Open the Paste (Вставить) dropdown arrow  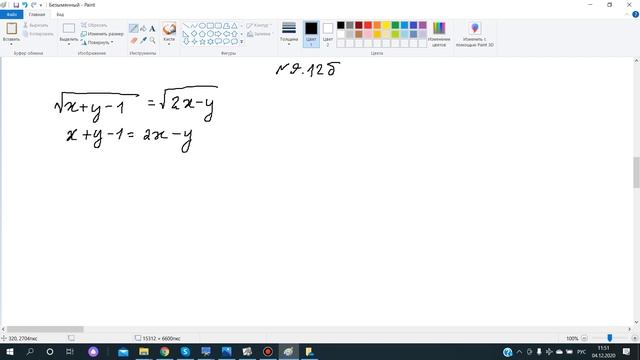[11, 43]
